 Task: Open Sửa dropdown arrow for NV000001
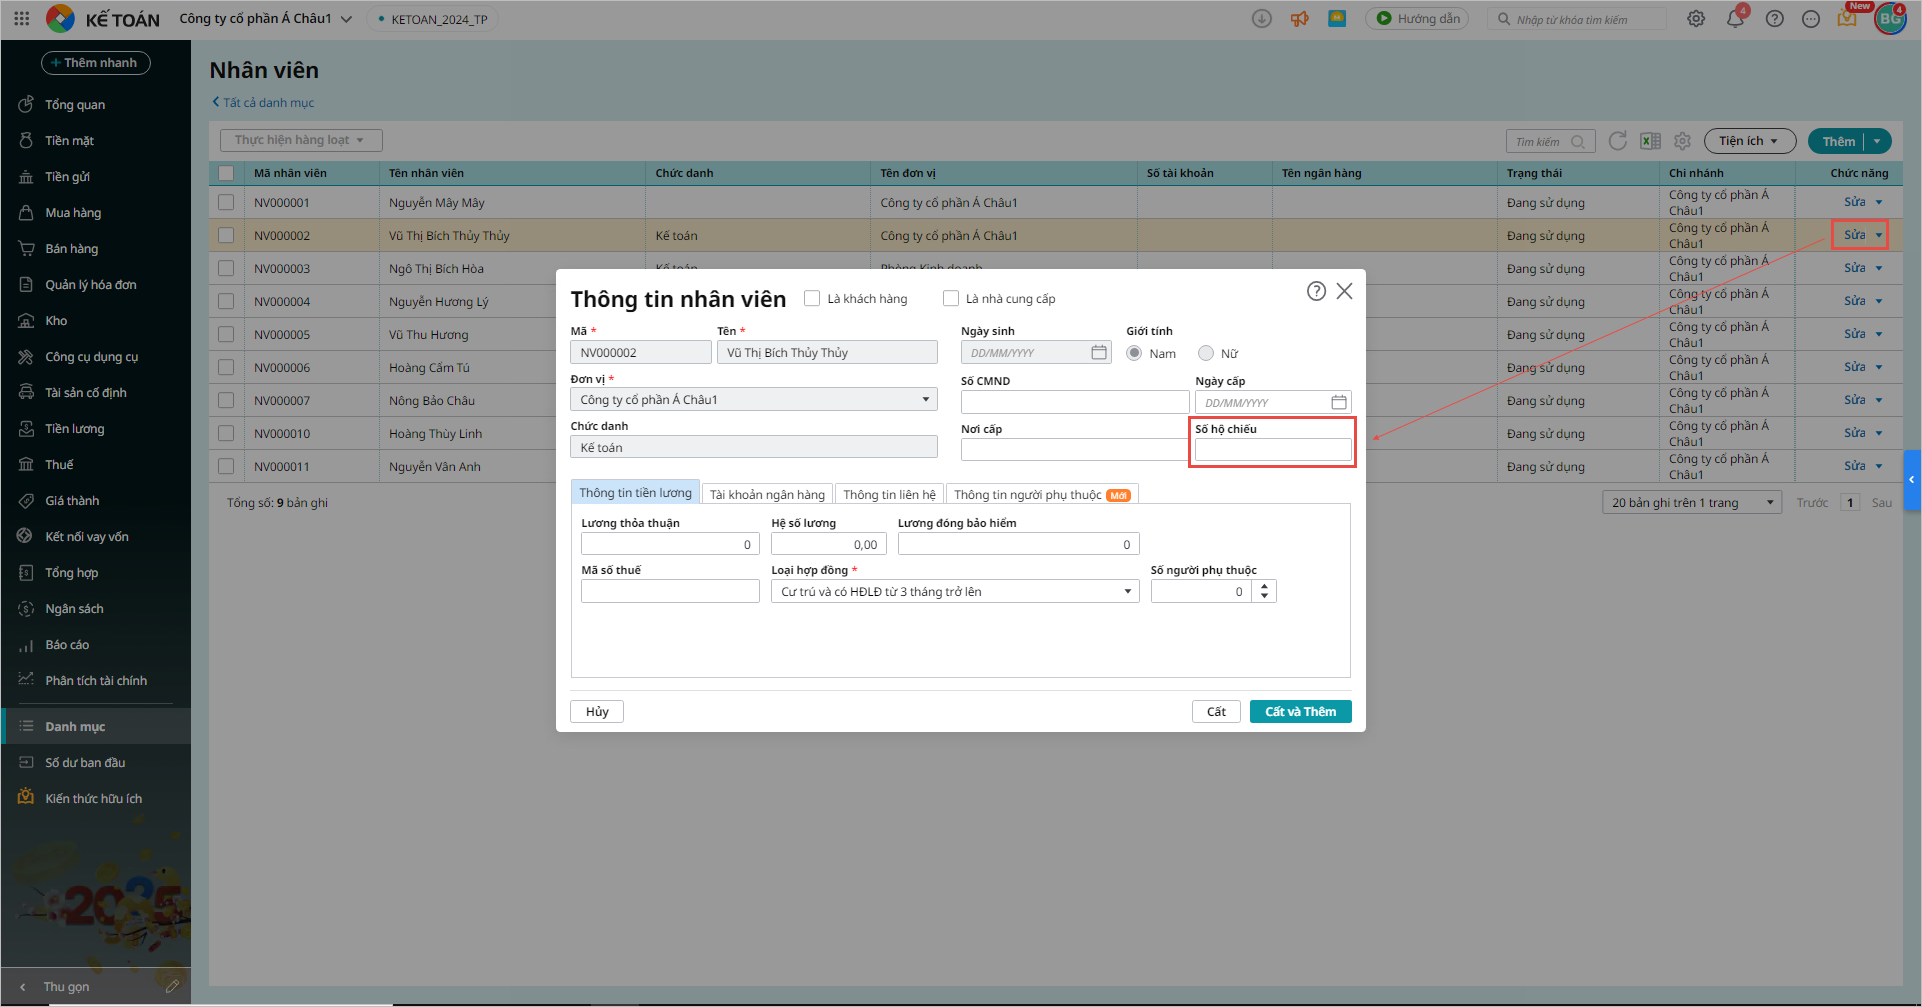[x=1879, y=202]
